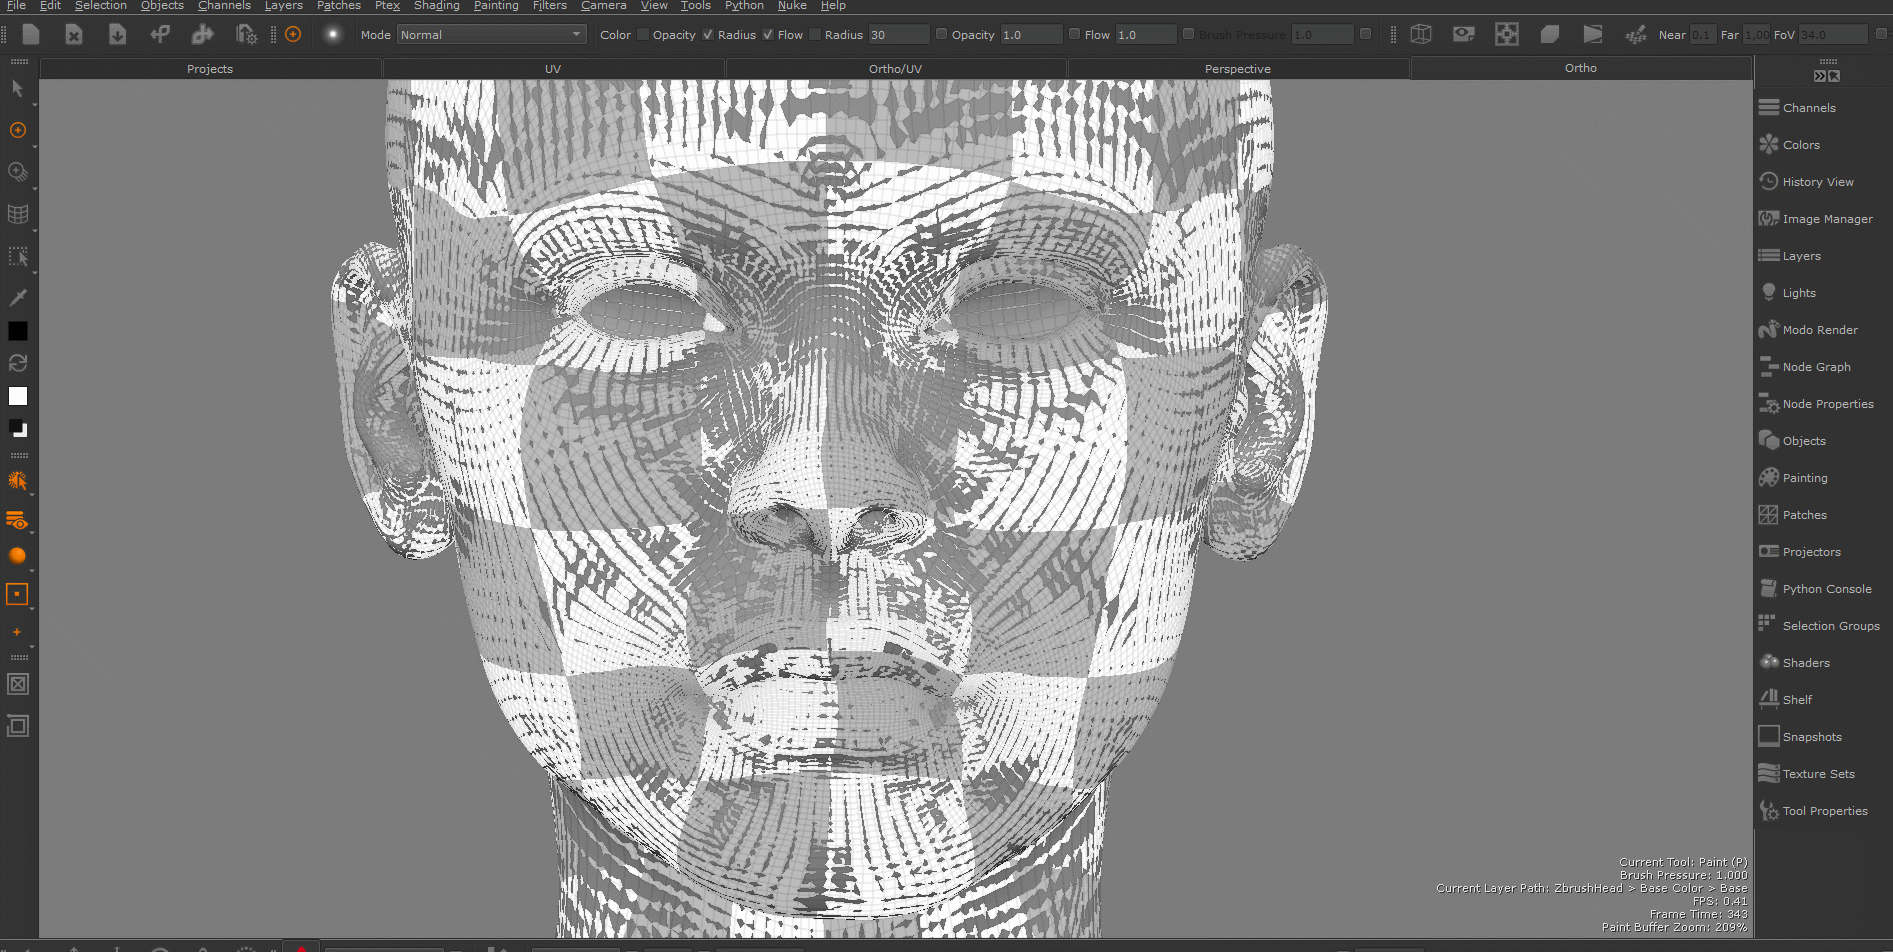Swap foreground and background colors
The width and height of the screenshot is (1893, 952).
pos(18,363)
